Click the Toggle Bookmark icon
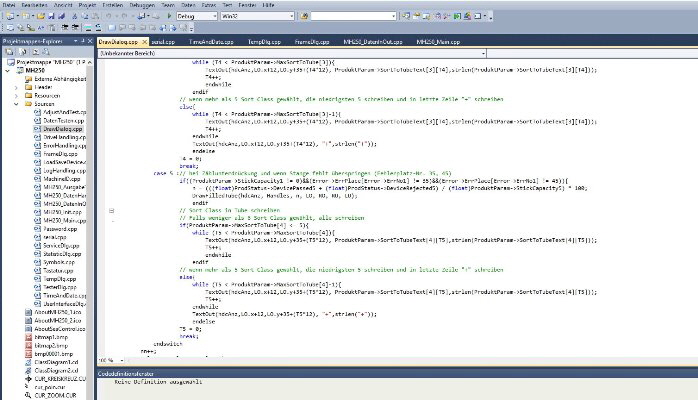This screenshot has height=400, width=698. [112, 28]
